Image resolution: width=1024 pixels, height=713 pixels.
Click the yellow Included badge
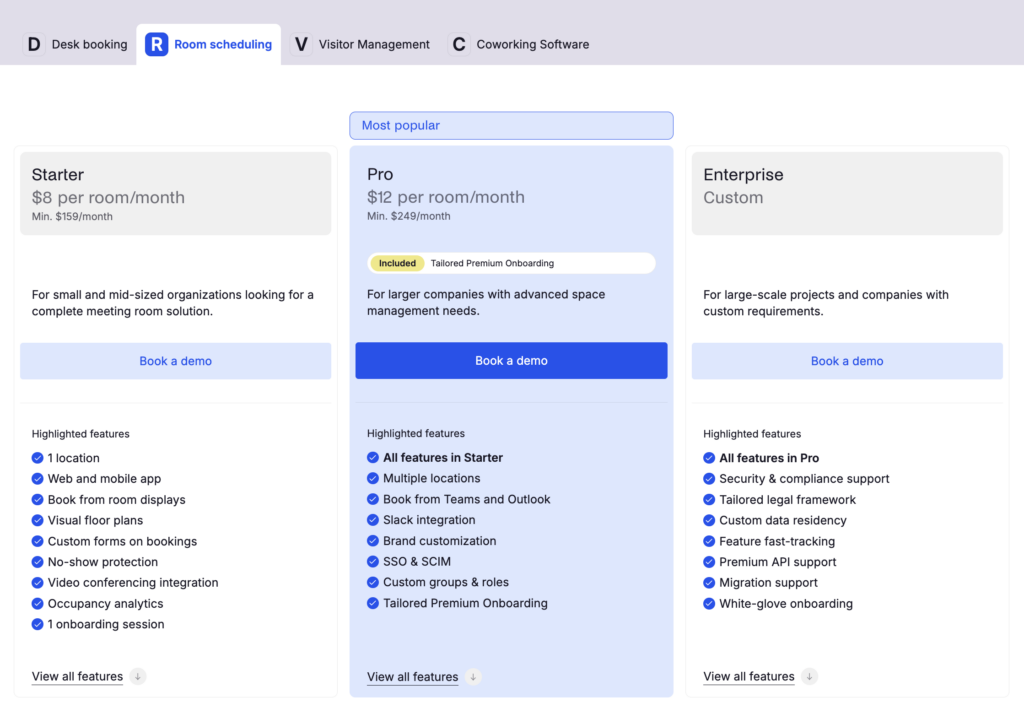click(397, 263)
